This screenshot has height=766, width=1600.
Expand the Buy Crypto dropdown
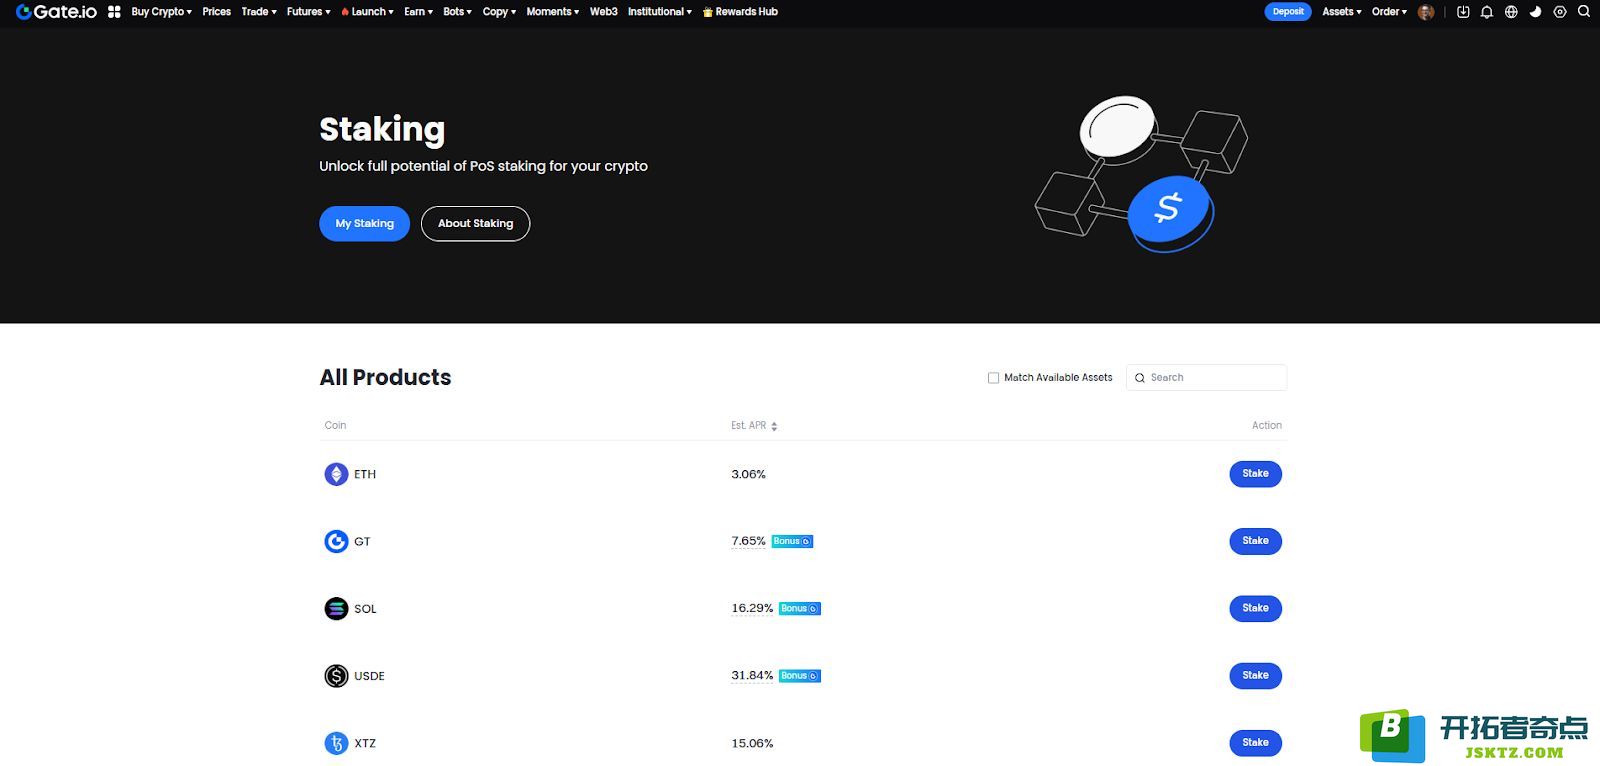(161, 12)
